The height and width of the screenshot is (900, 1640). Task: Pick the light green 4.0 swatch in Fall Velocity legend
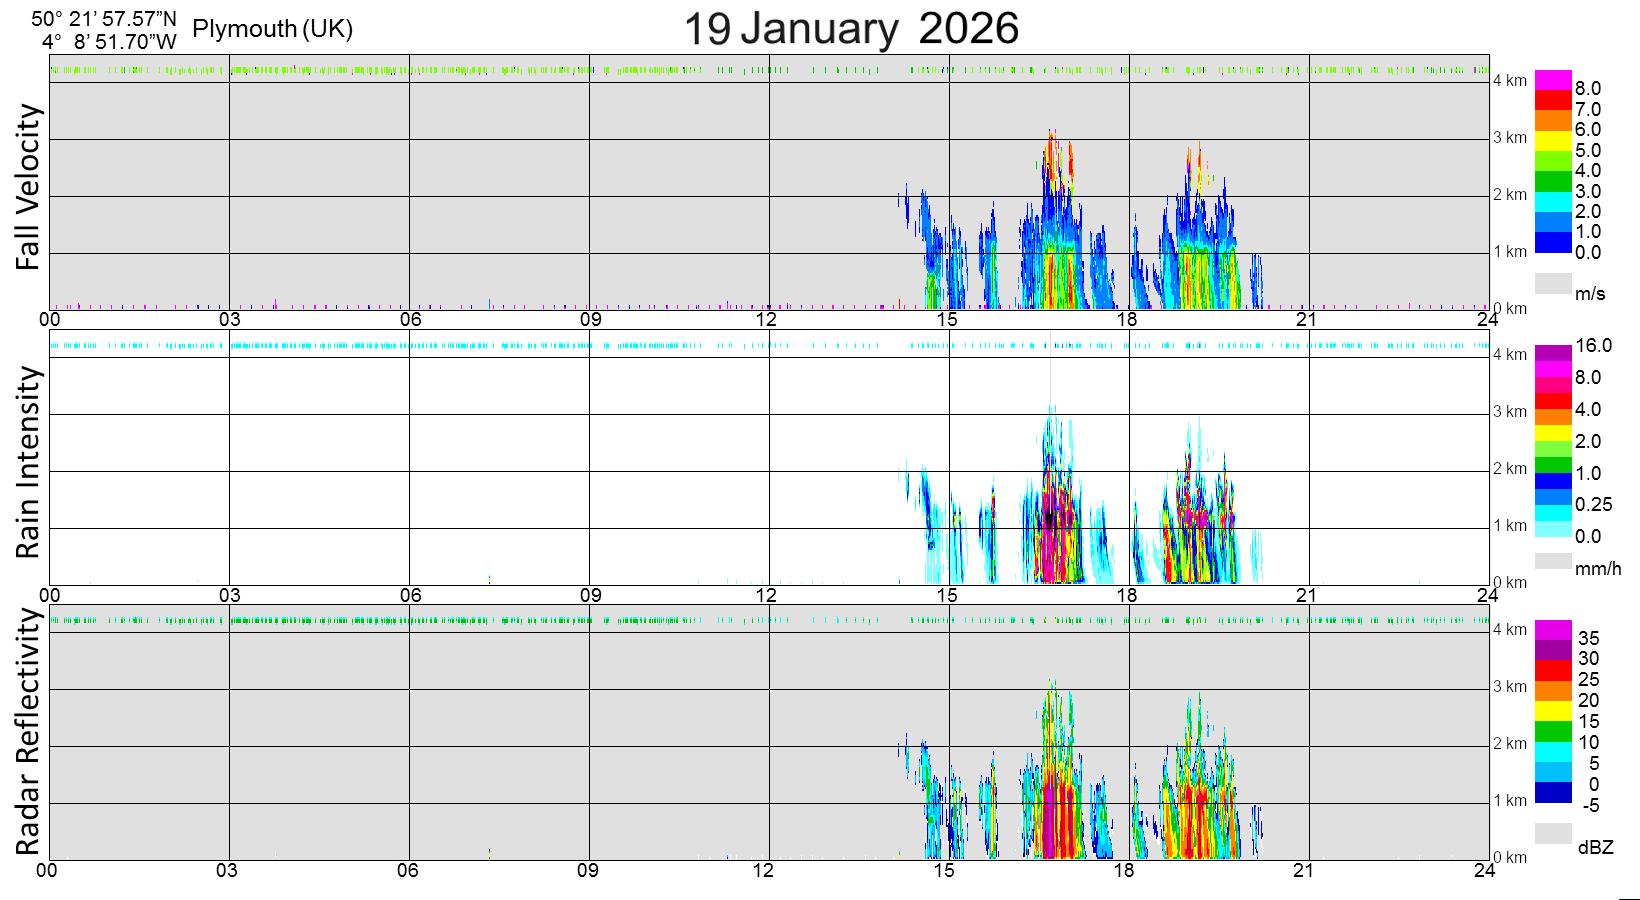1553,162
